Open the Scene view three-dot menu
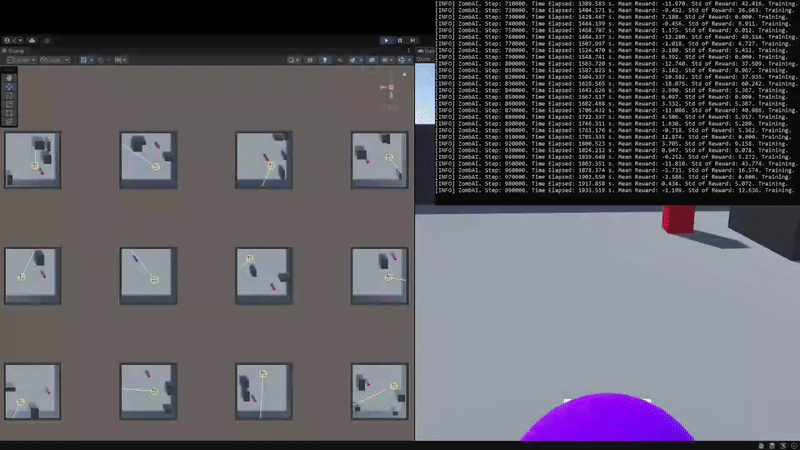The image size is (800, 450). [x=409, y=51]
